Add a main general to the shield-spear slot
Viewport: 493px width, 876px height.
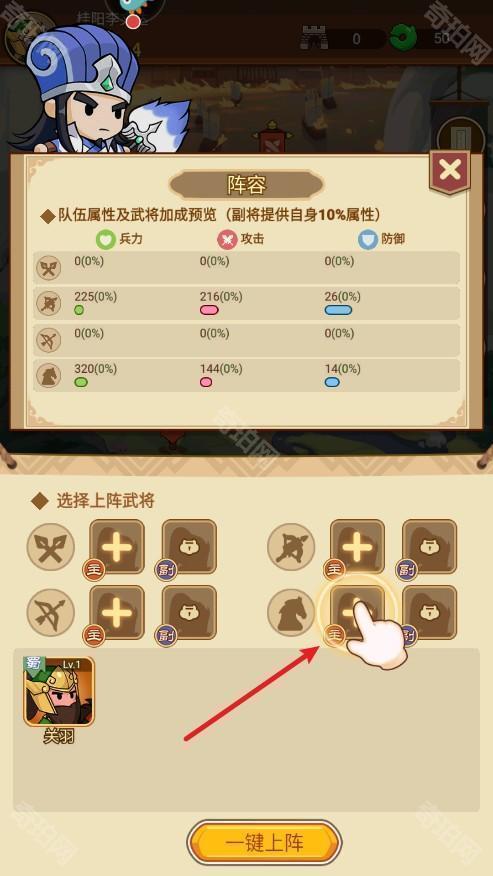[x=357, y=547]
